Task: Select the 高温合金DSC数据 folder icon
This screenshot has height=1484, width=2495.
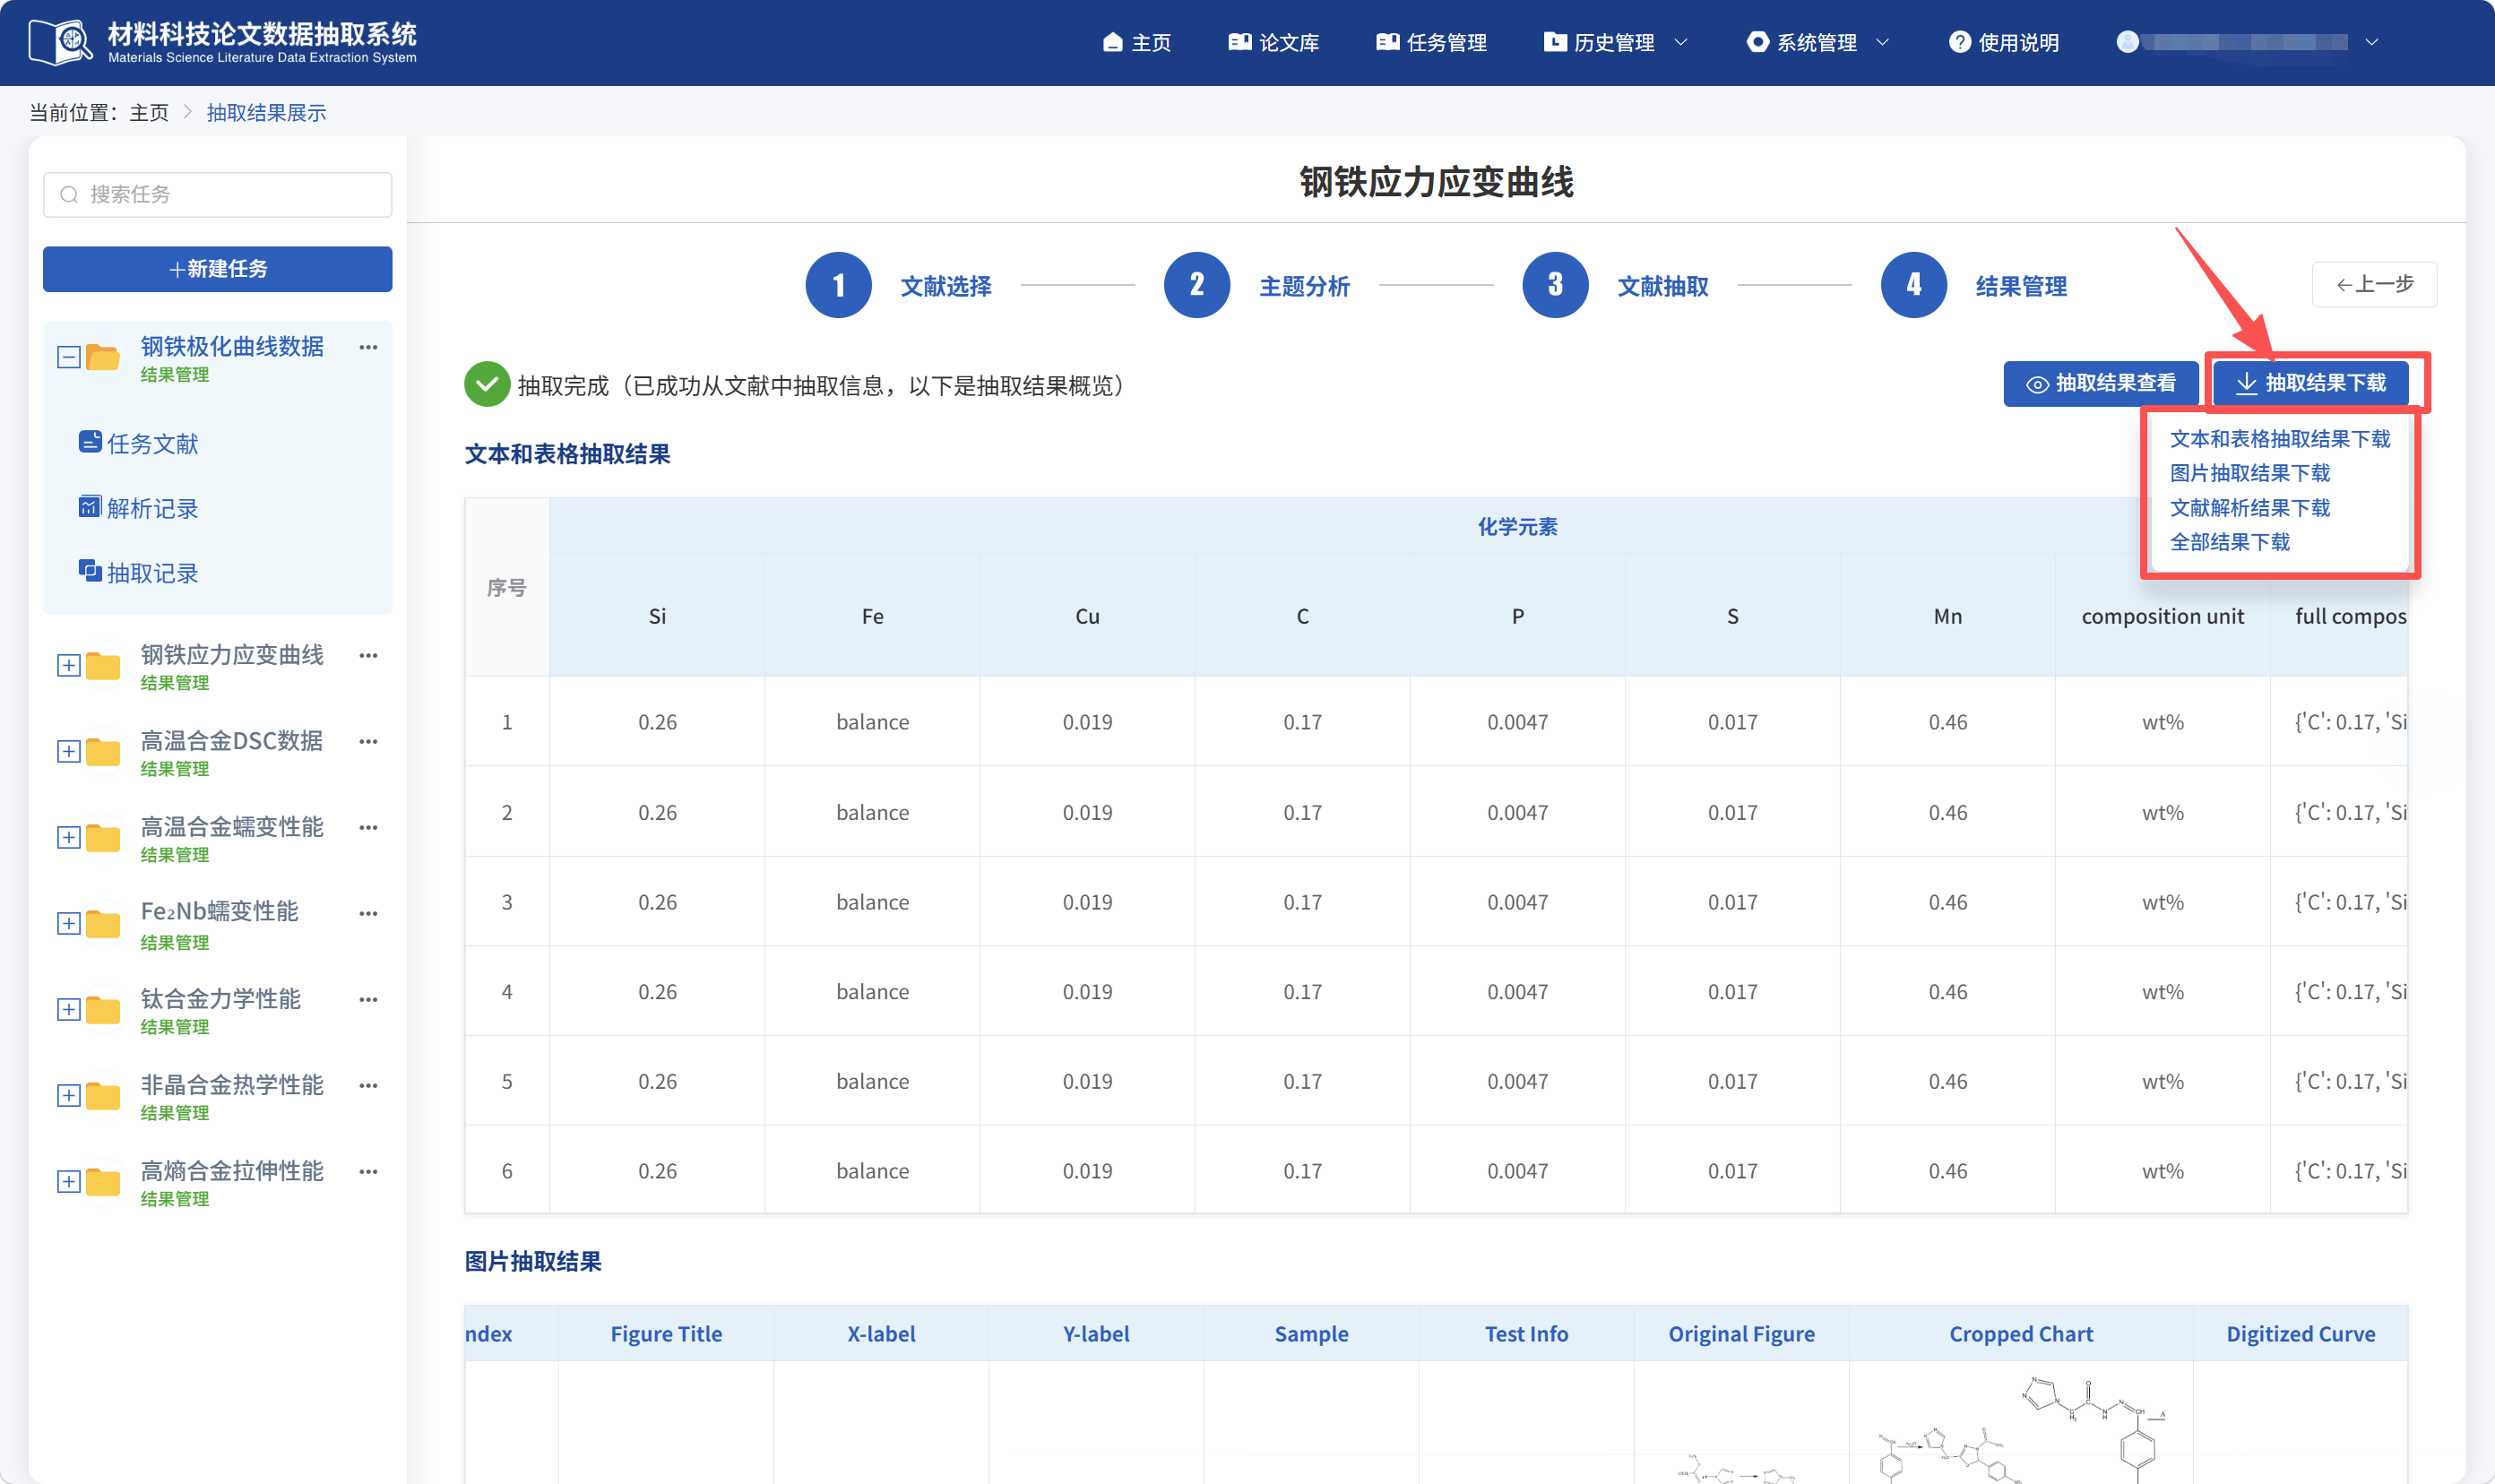Action: [x=103, y=751]
